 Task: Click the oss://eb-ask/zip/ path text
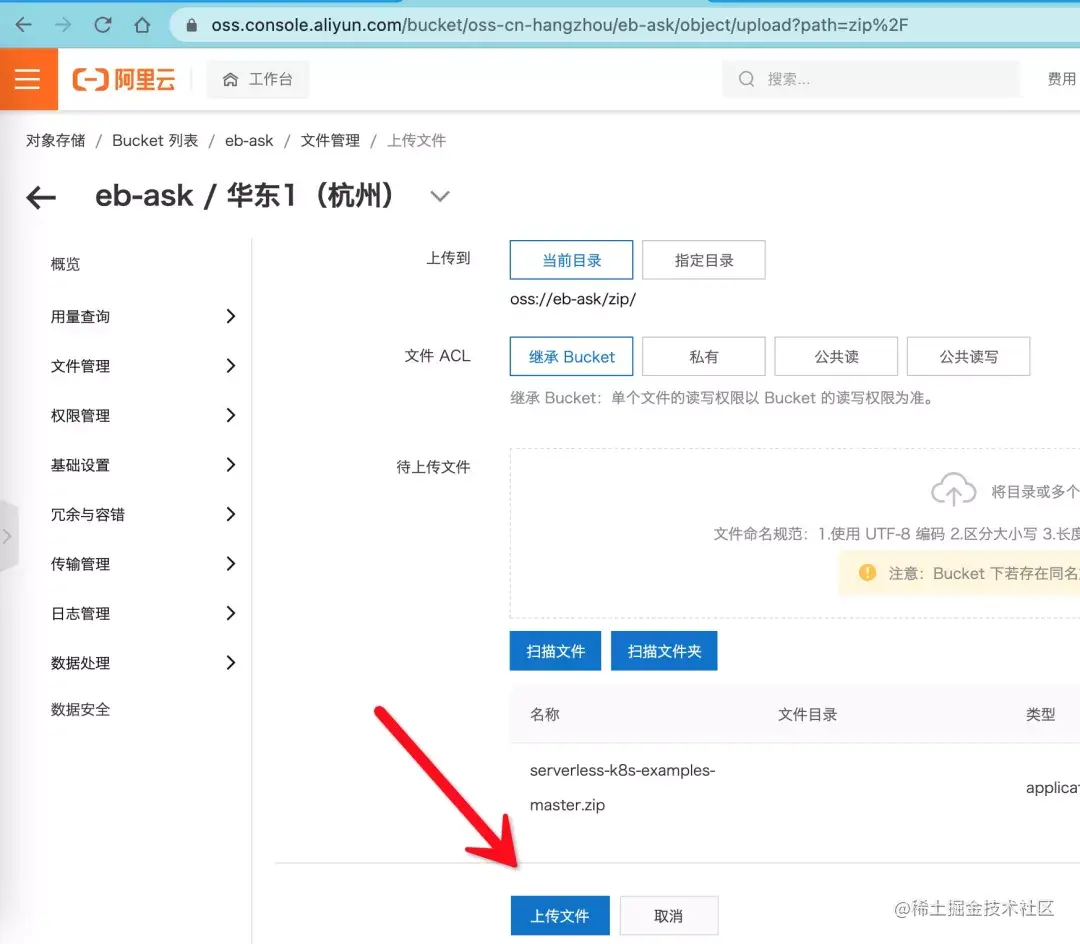[573, 300]
